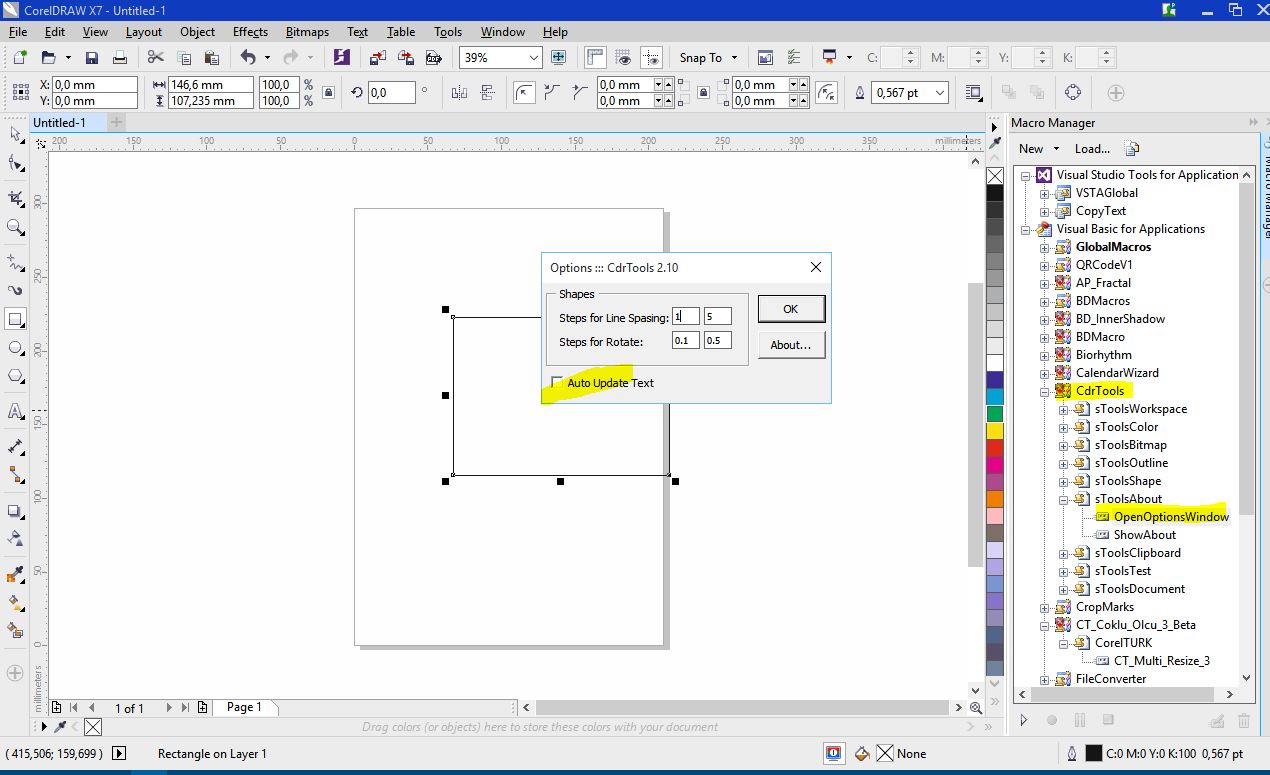1270x775 pixels.
Task: Select the Zoom magnifier tool
Action: 15,228
